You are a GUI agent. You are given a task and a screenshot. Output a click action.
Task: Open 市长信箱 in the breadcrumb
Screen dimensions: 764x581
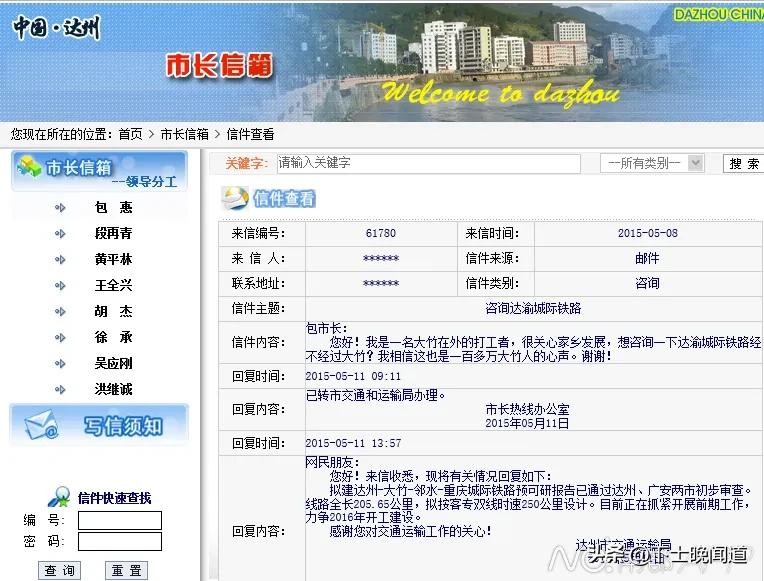[x=184, y=134]
